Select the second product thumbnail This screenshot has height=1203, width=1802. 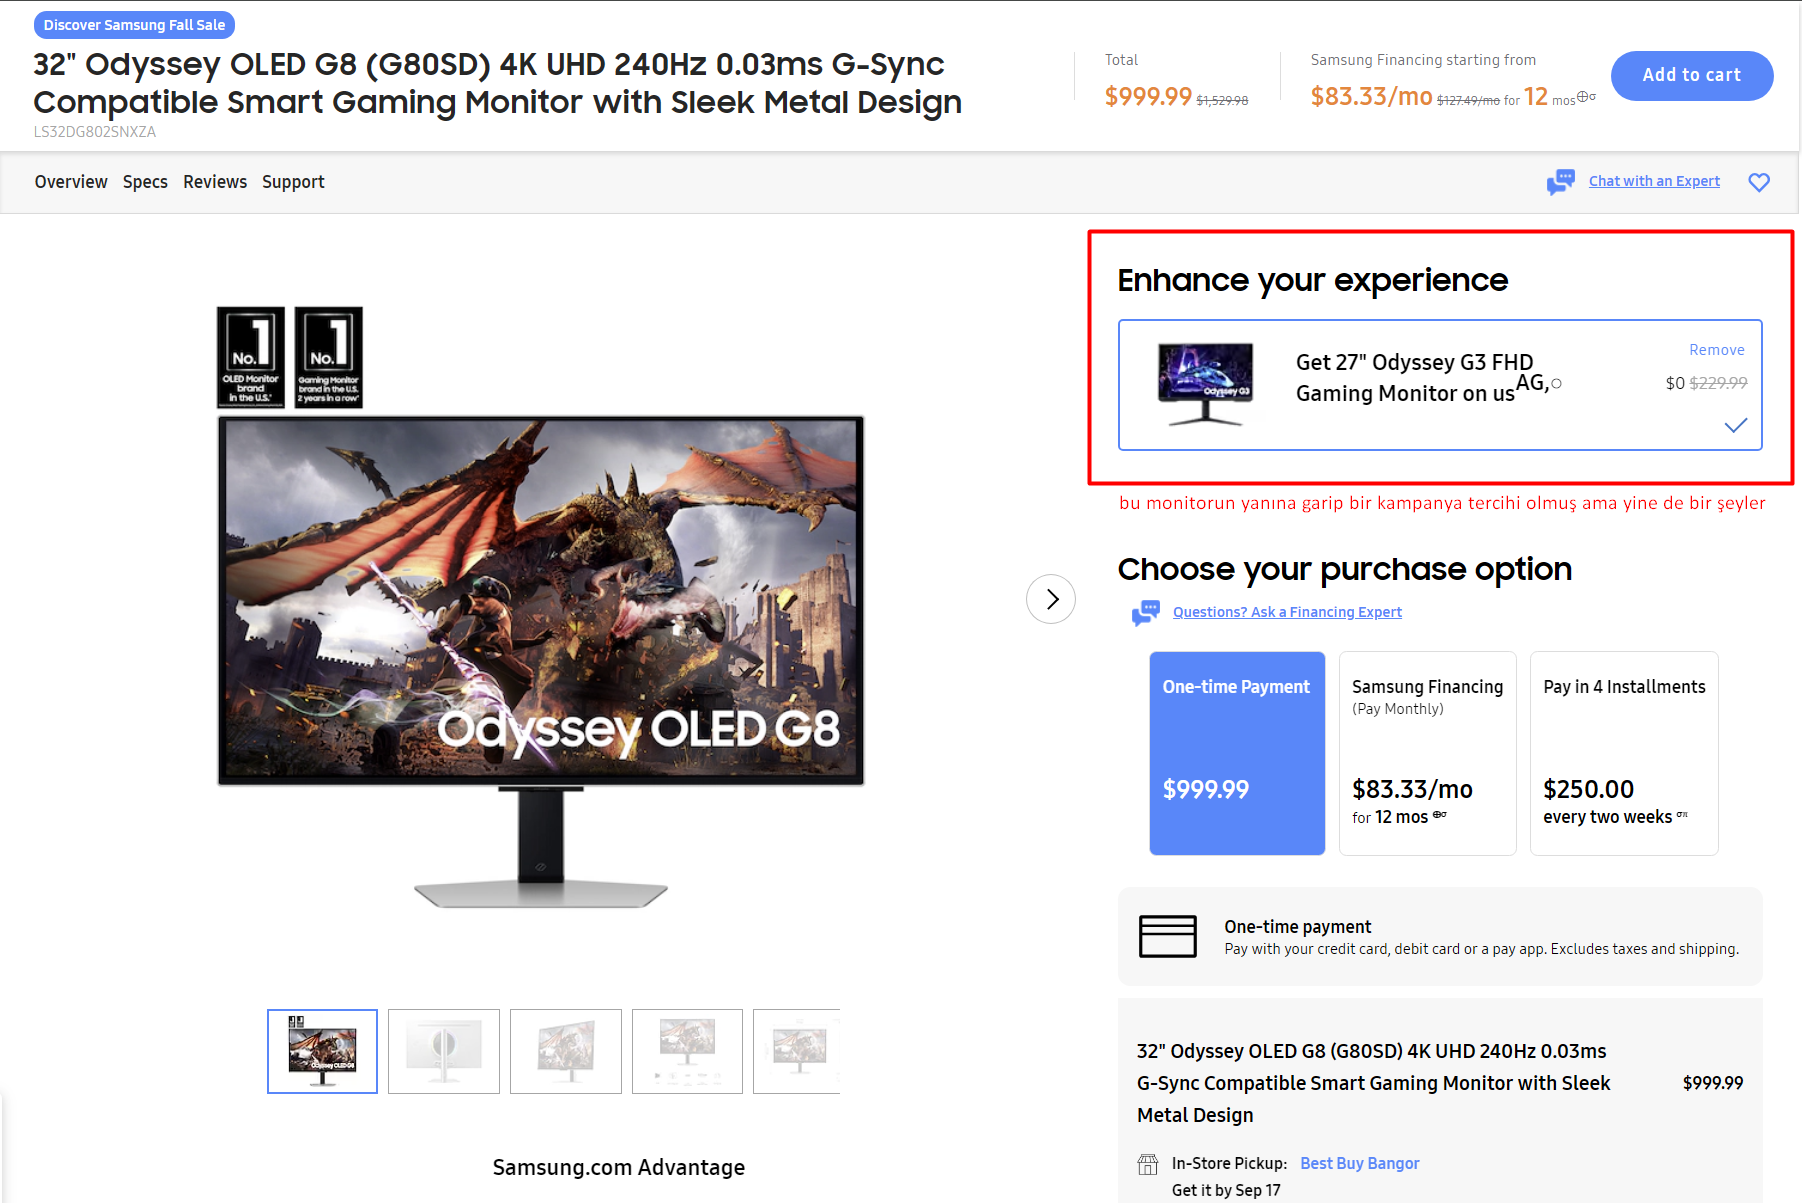point(443,1051)
